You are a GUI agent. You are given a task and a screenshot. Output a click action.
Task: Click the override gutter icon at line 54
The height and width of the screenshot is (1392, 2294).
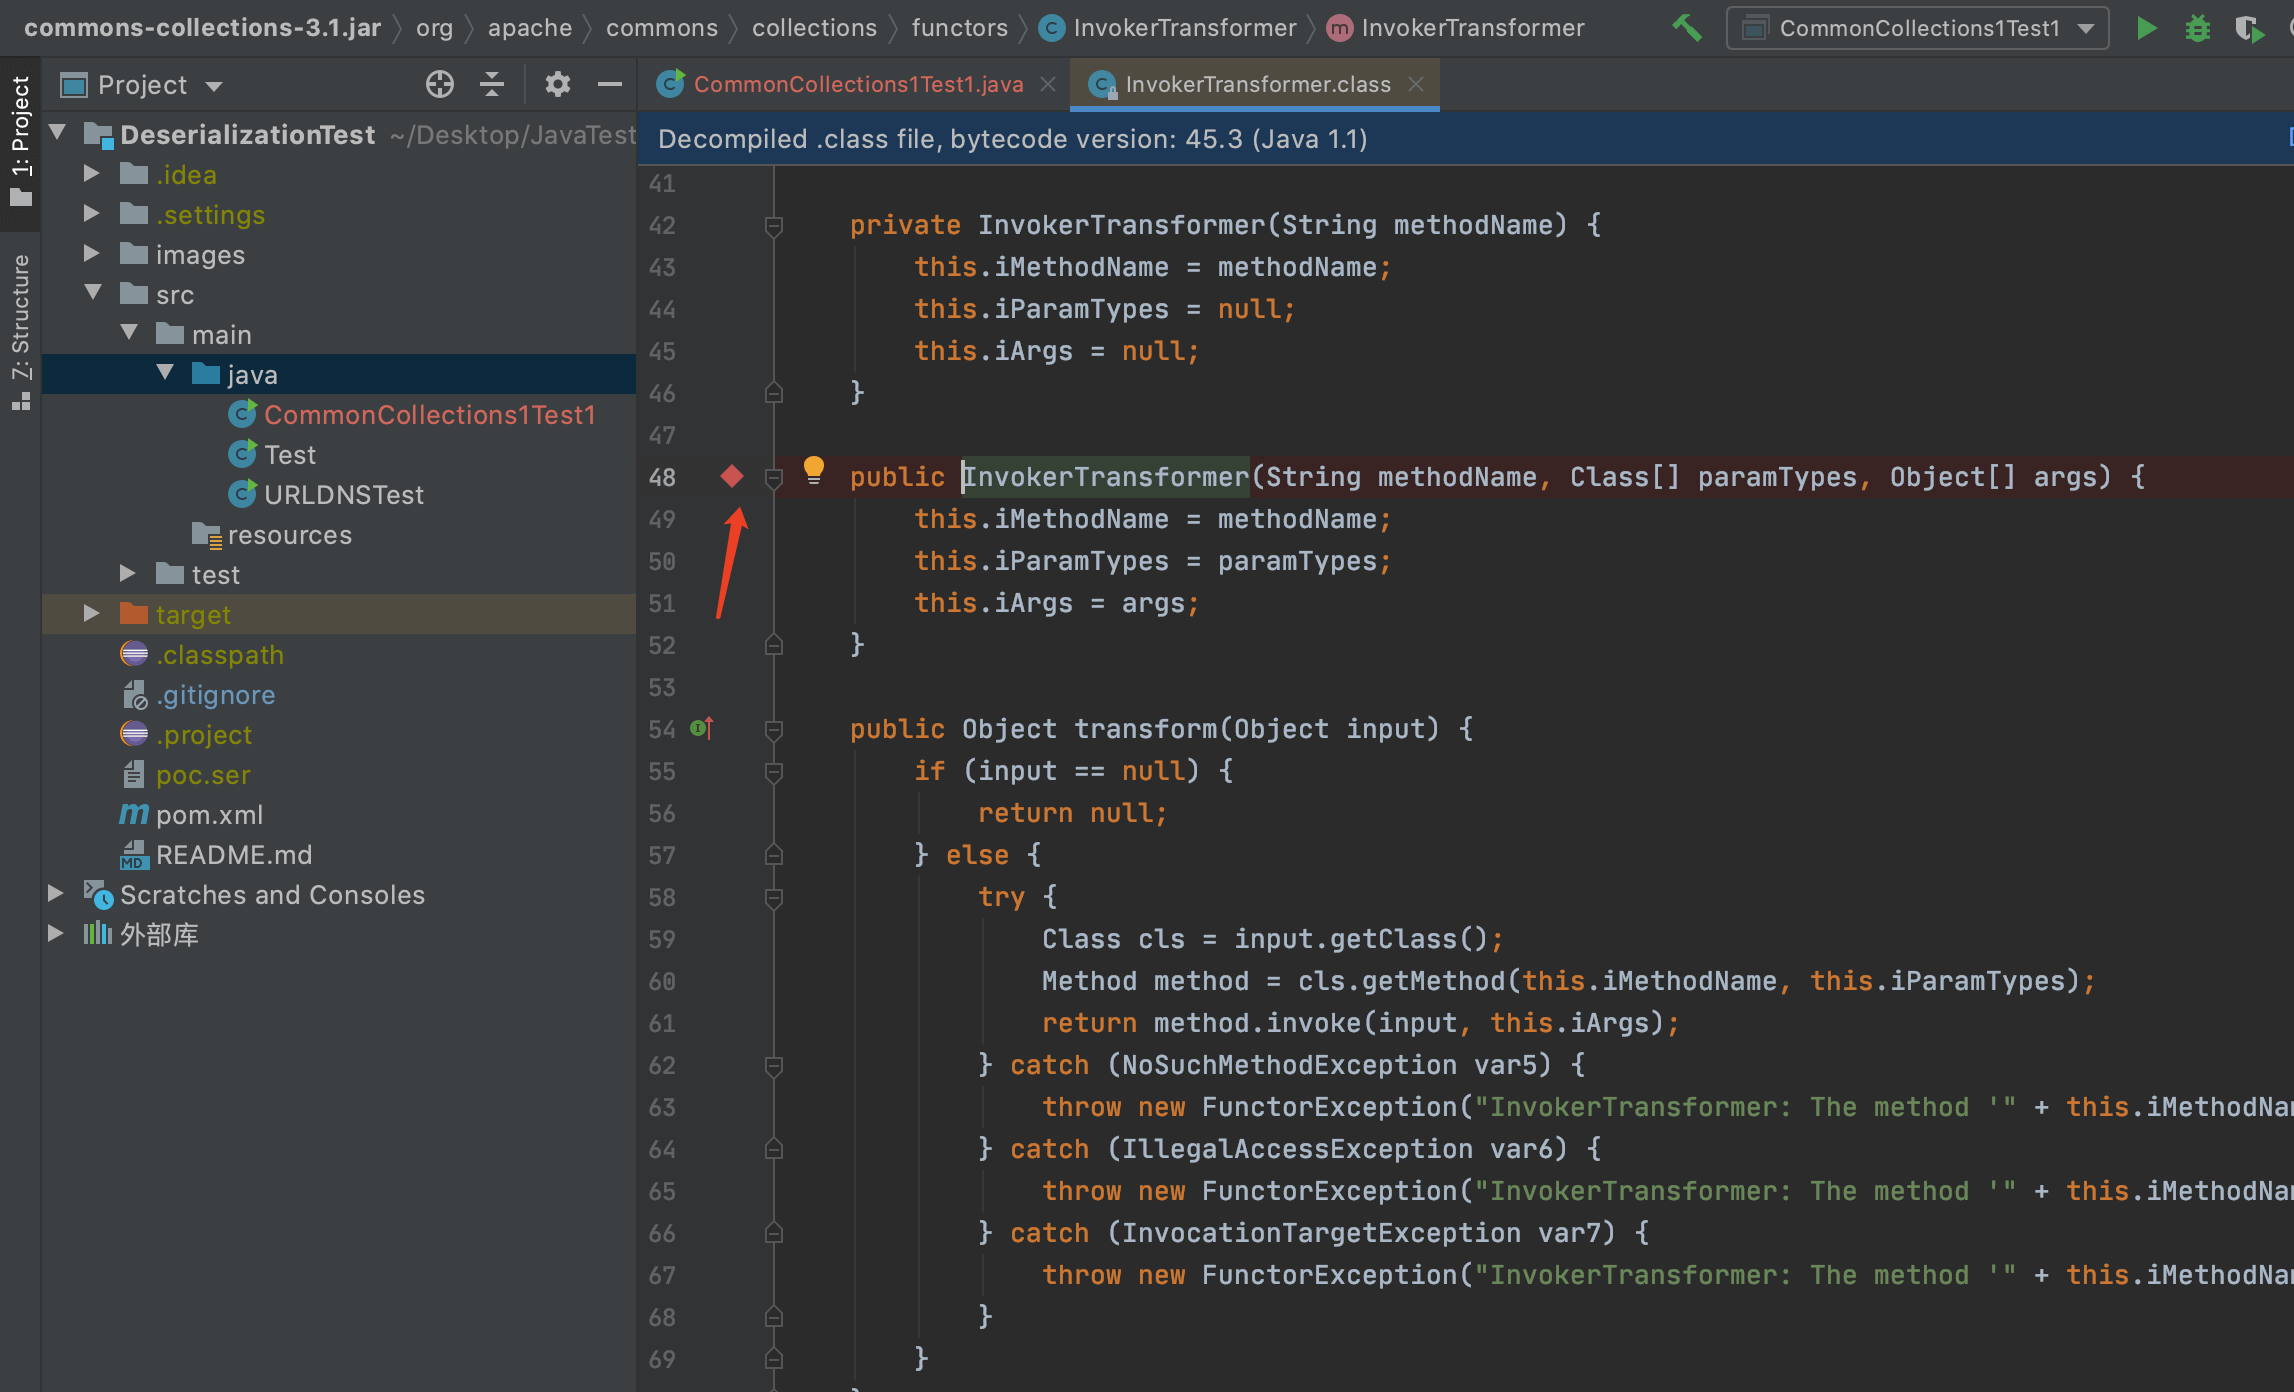(702, 728)
